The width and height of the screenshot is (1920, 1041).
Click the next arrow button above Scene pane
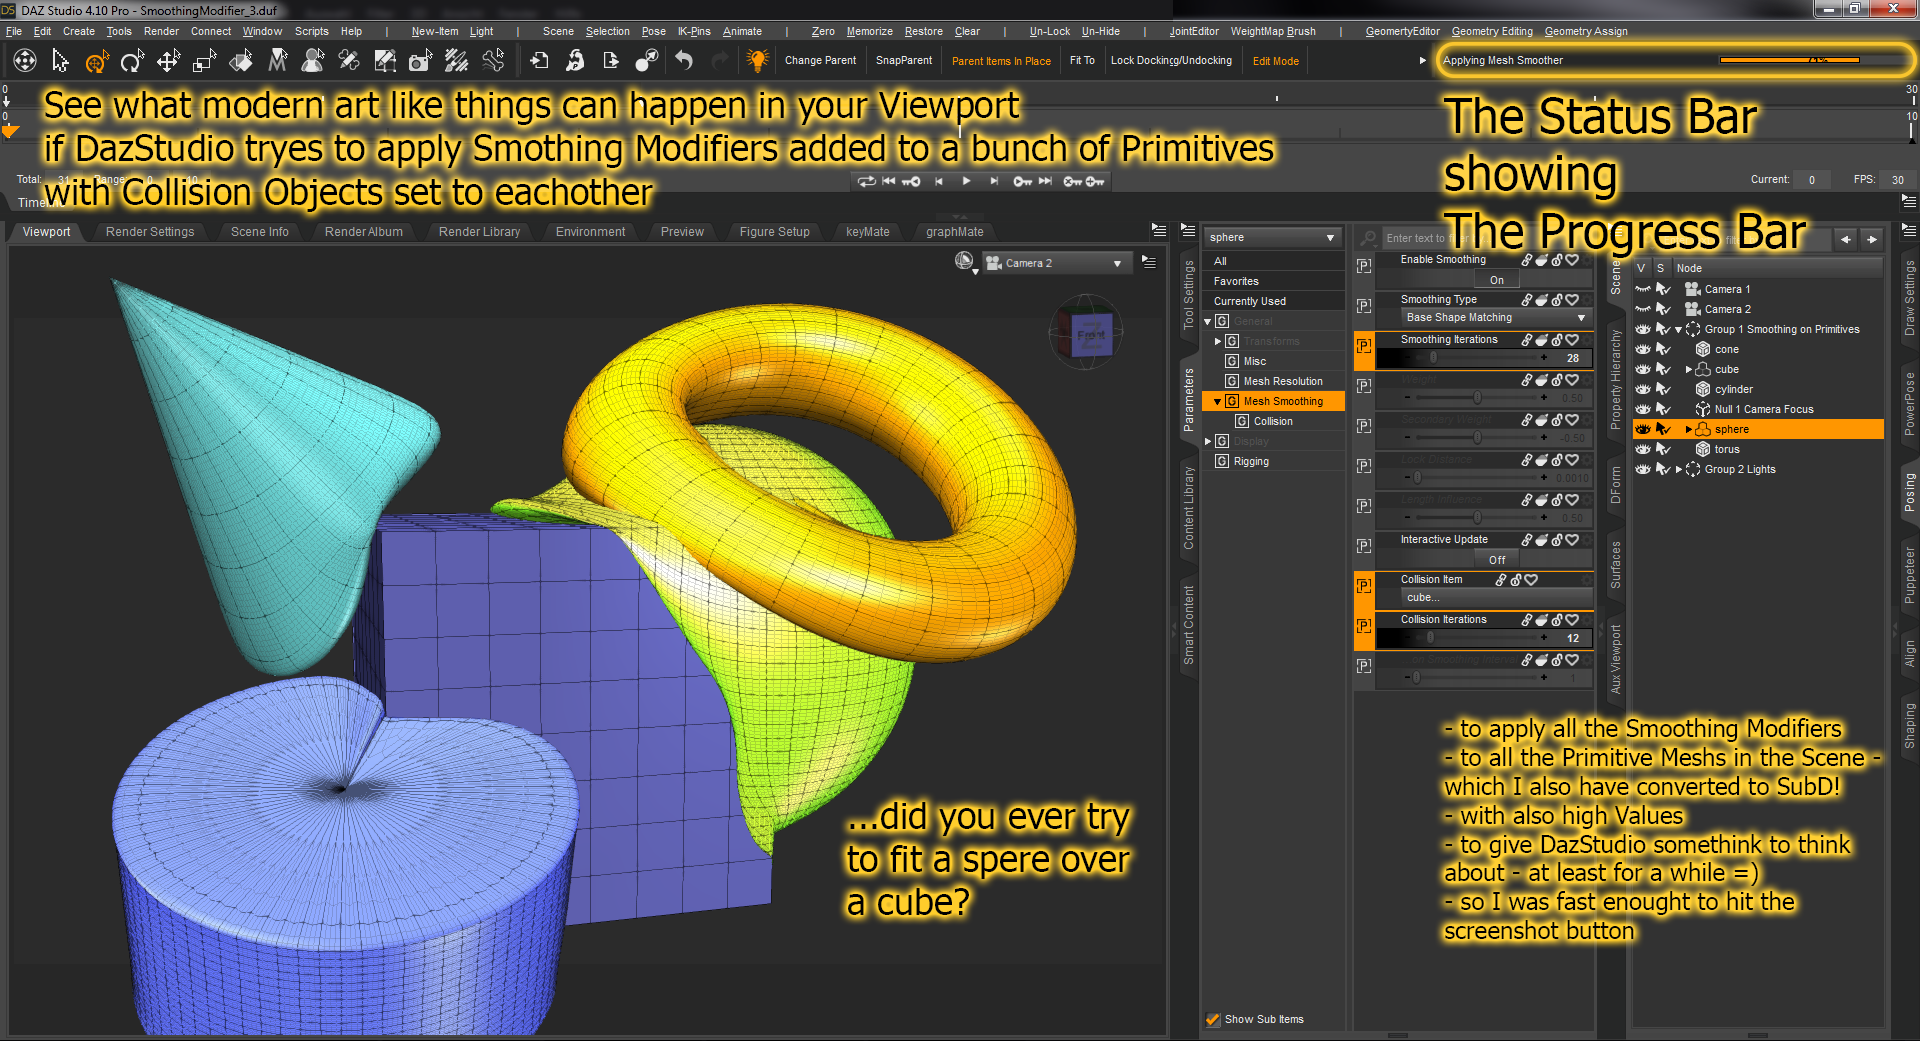[x=1872, y=239]
